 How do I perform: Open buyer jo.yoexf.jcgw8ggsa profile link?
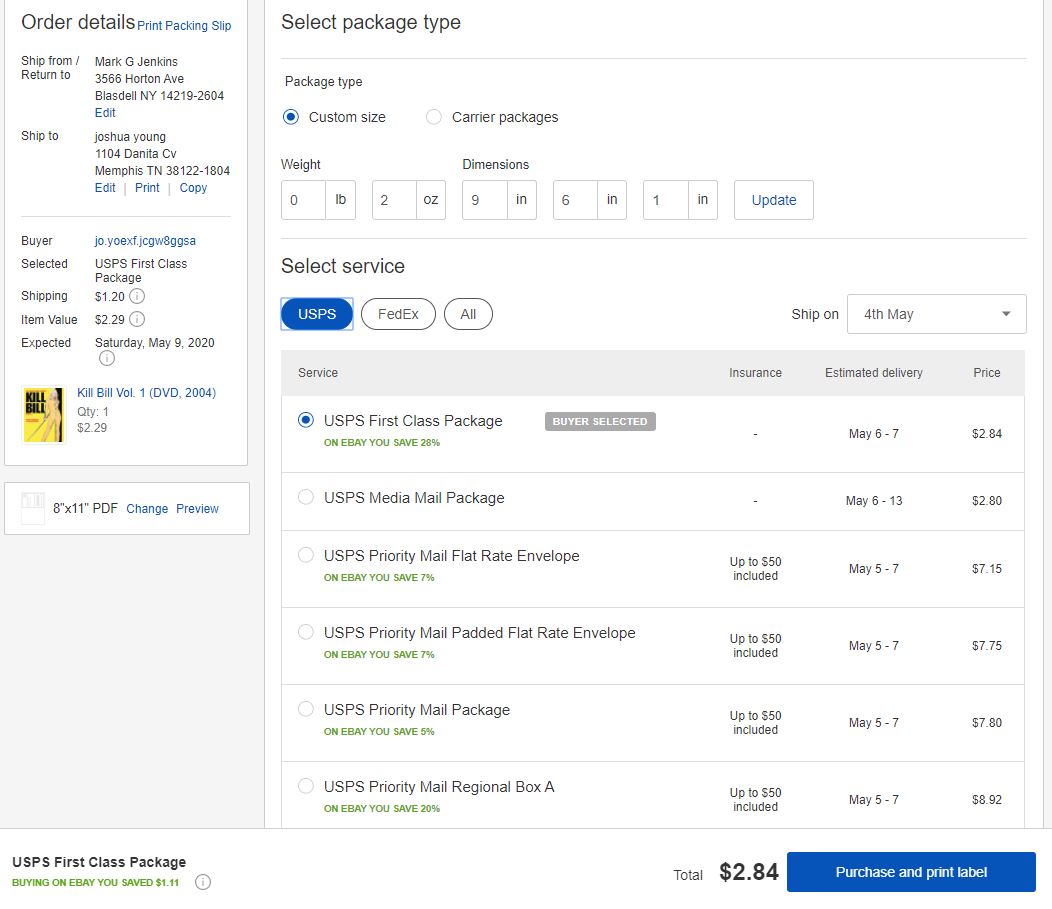coord(145,240)
